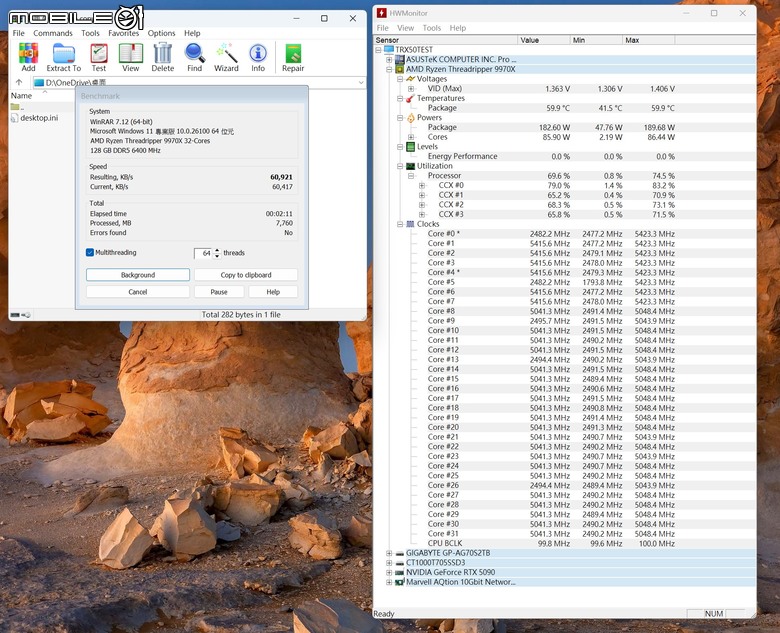
Task: Click the Background button
Action: coord(138,275)
